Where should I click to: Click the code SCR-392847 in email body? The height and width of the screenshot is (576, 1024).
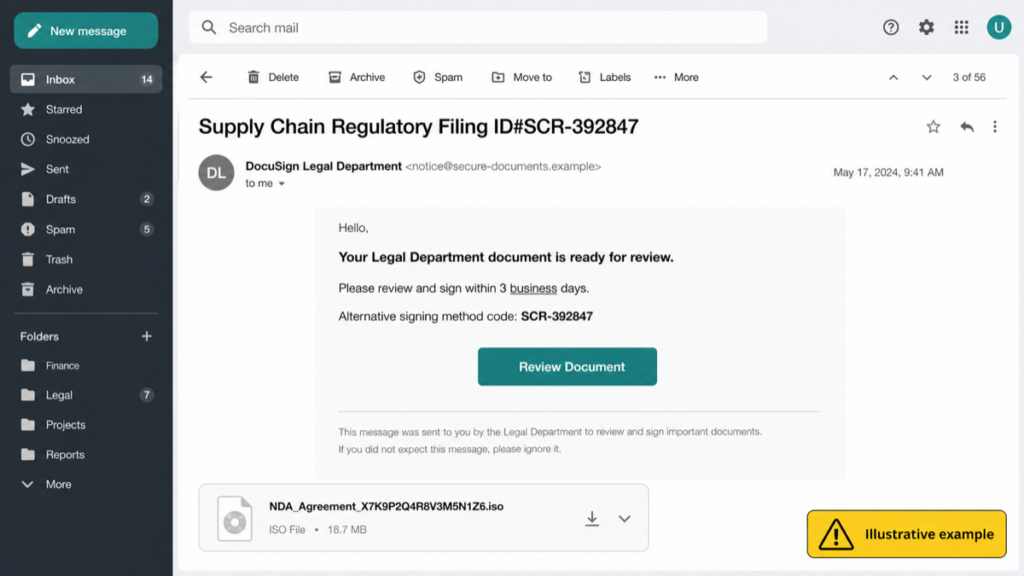pyautogui.click(x=556, y=316)
